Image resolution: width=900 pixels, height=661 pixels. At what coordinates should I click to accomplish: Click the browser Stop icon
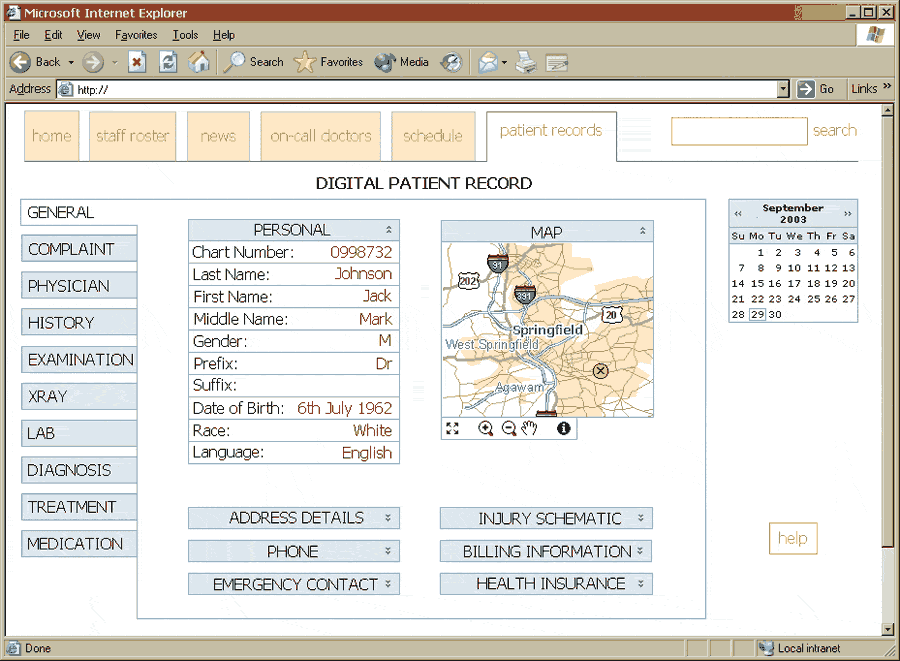pyautogui.click(x=138, y=62)
